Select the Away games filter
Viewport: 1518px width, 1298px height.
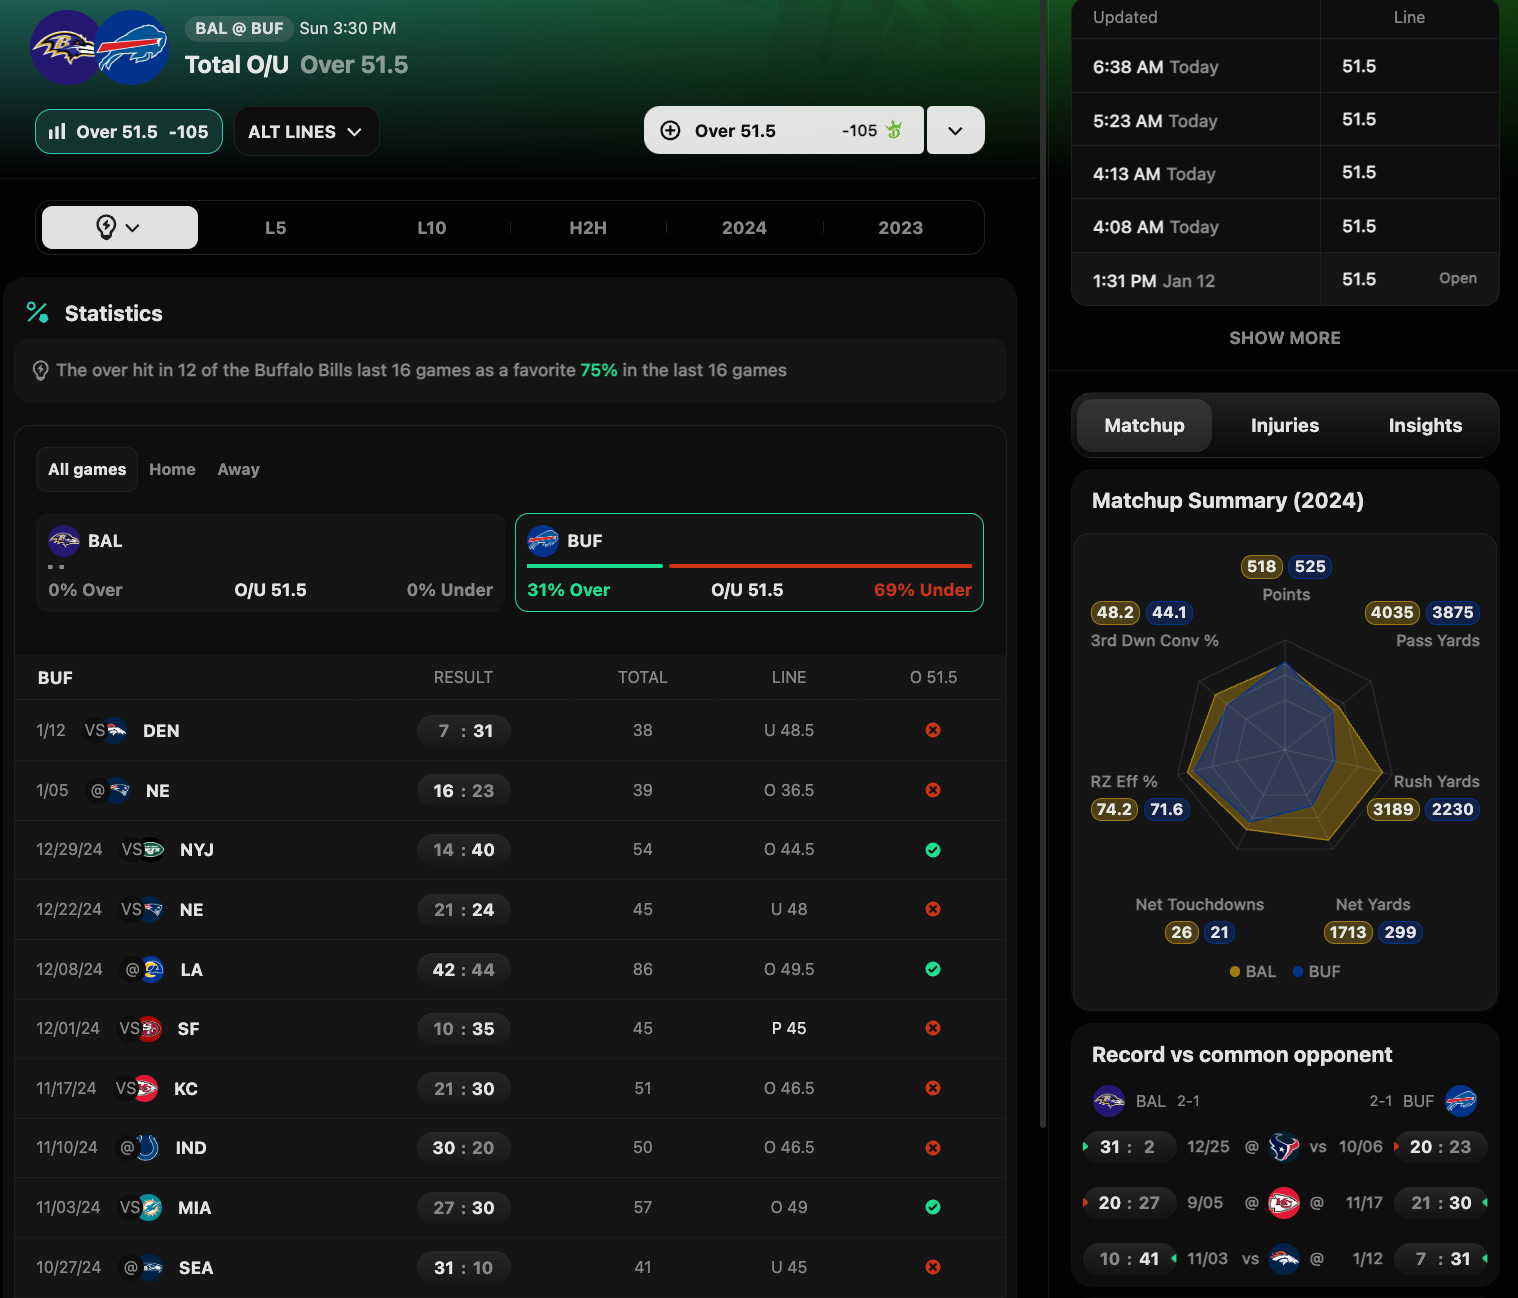click(x=238, y=470)
